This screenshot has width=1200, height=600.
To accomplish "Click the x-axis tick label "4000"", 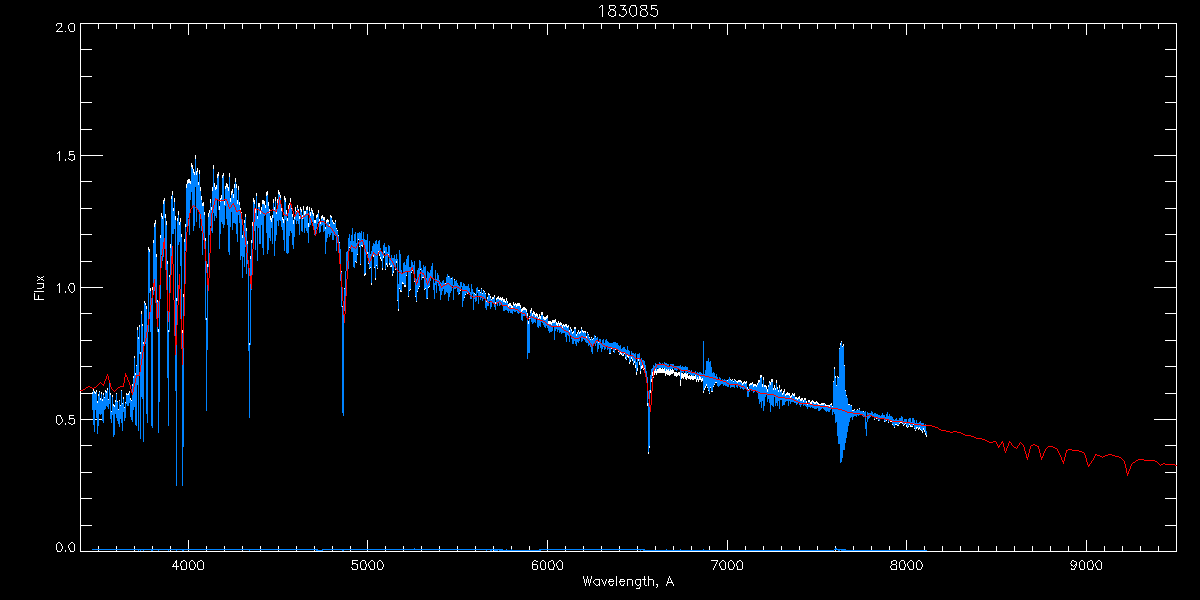I will (188, 565).
